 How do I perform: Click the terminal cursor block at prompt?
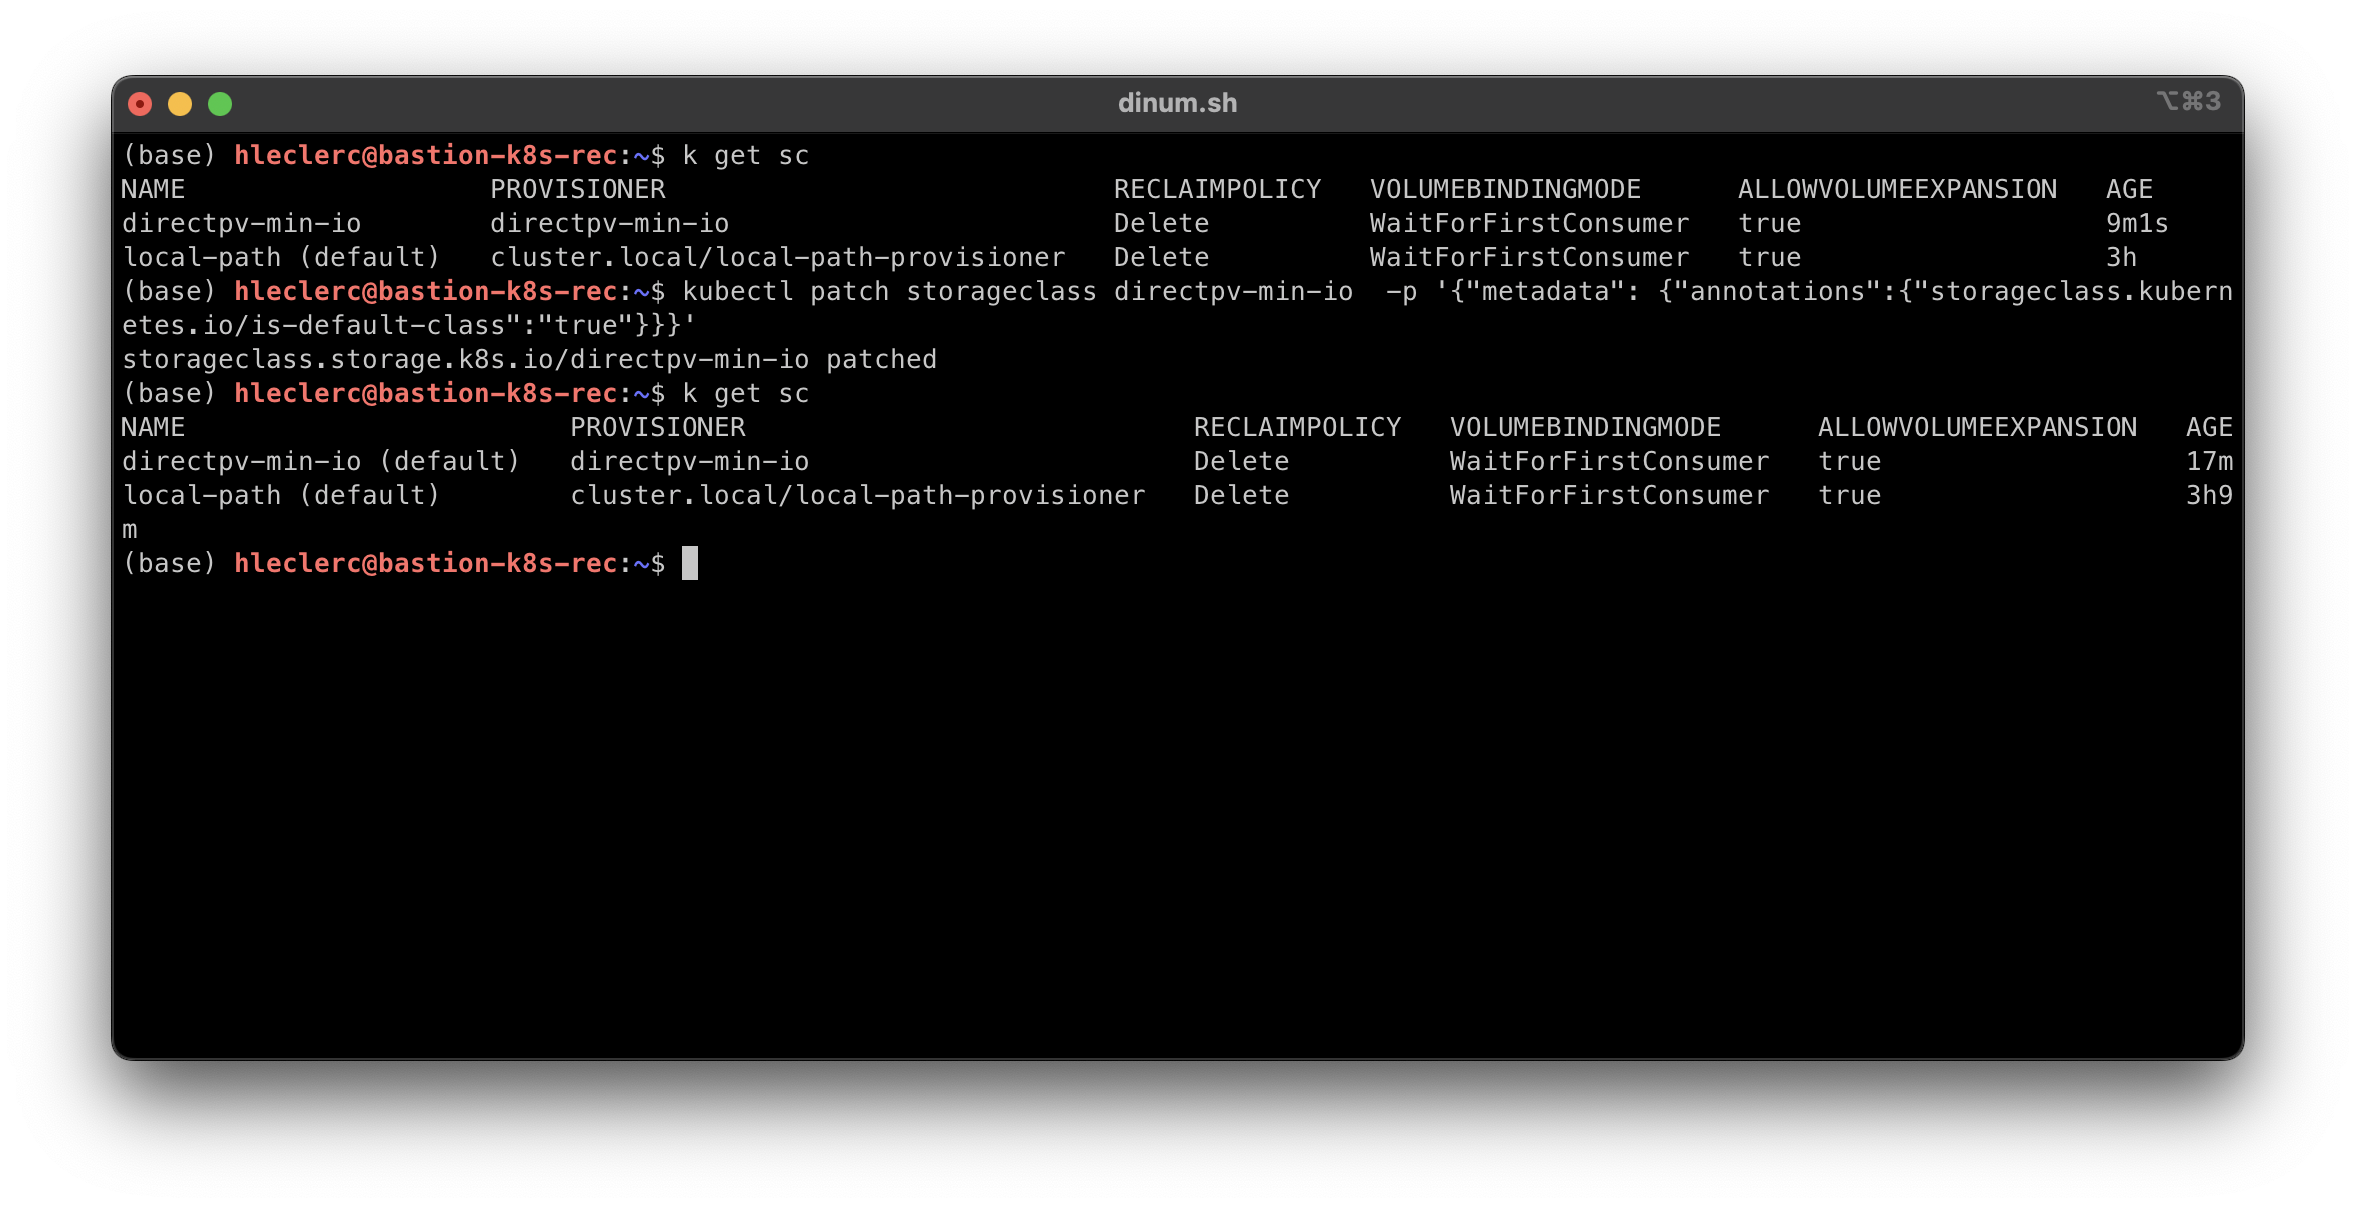(690, 563)
